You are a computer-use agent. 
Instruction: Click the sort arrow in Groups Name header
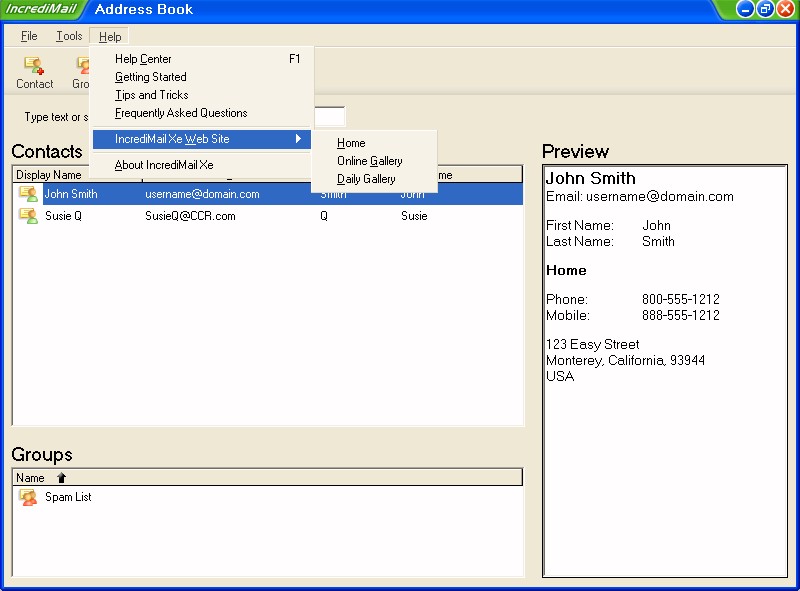pyautogui.click(x=61, y=478)
